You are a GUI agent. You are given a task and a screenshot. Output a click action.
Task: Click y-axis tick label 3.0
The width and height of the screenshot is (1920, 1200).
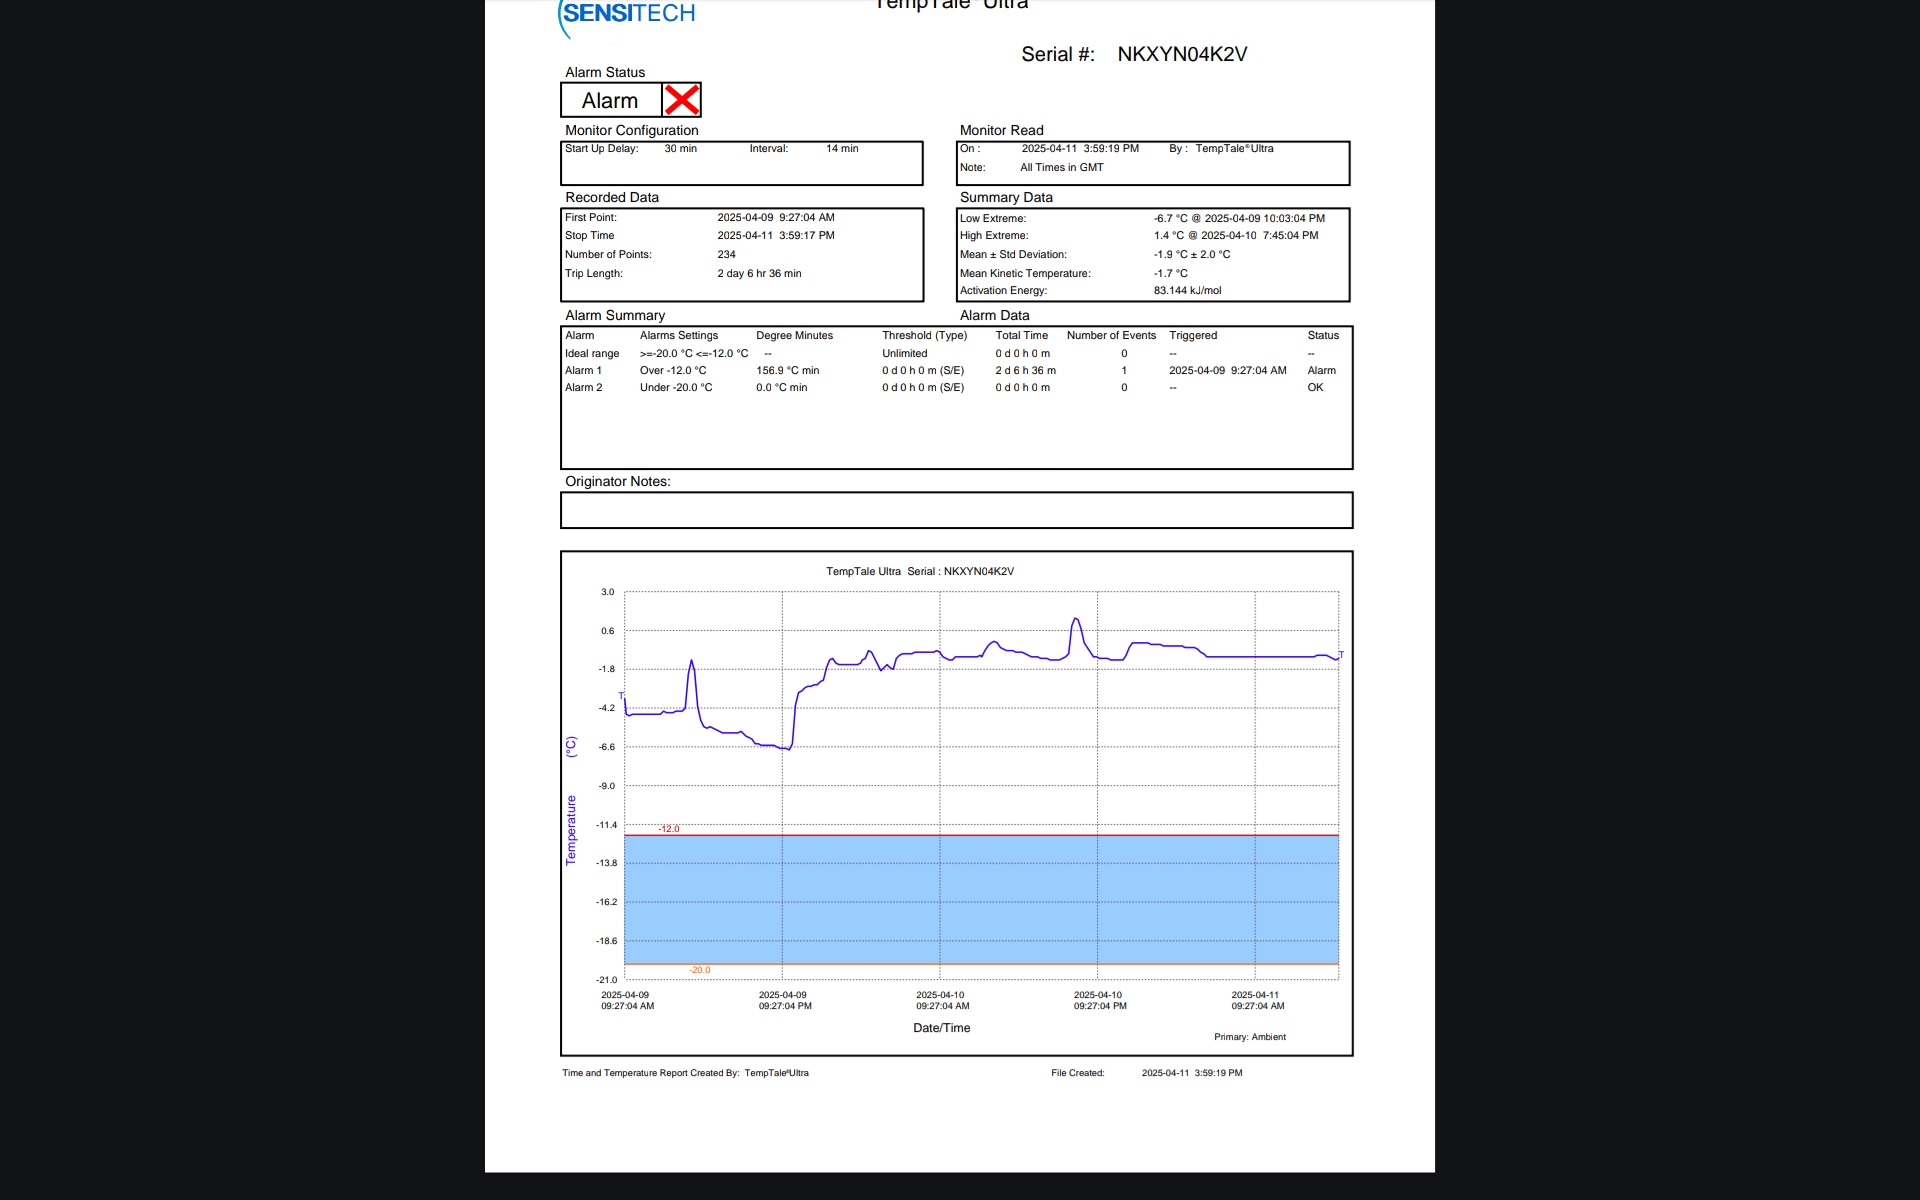coord(607,592)
